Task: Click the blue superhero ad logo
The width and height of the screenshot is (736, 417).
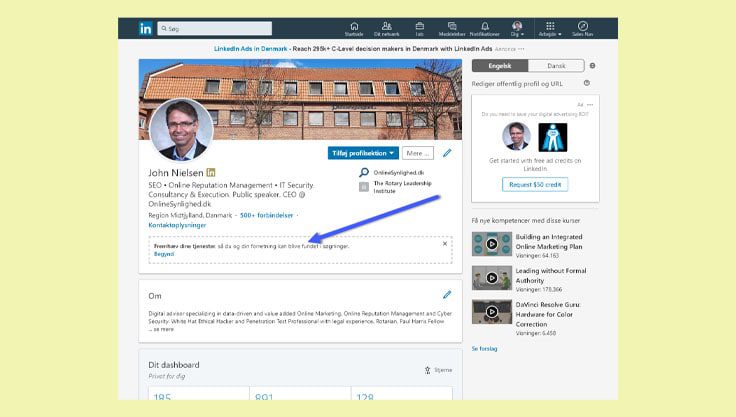Action: (552, 137)
